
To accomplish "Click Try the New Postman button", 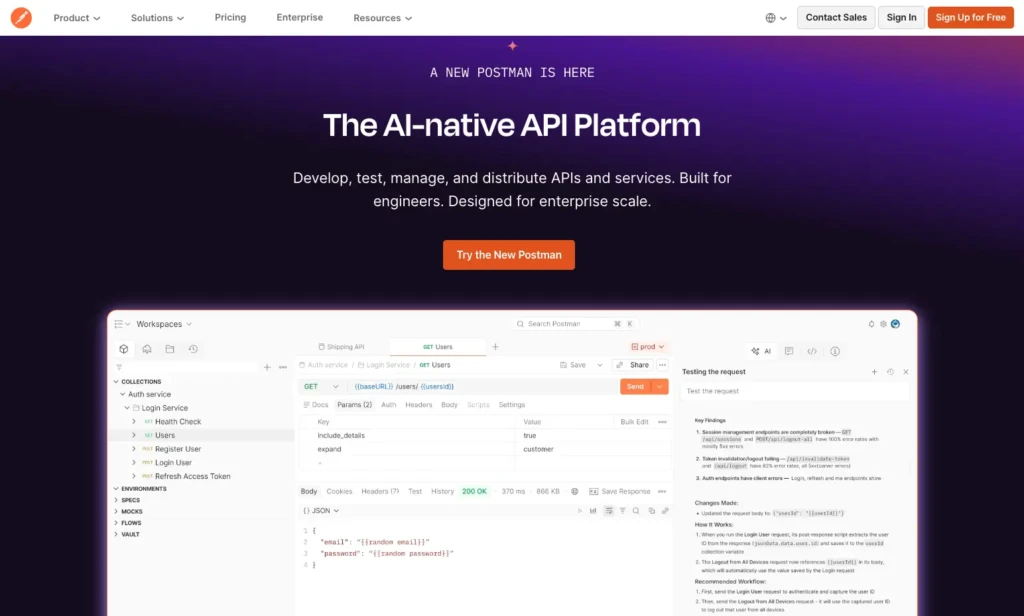I will pos(509,255).
